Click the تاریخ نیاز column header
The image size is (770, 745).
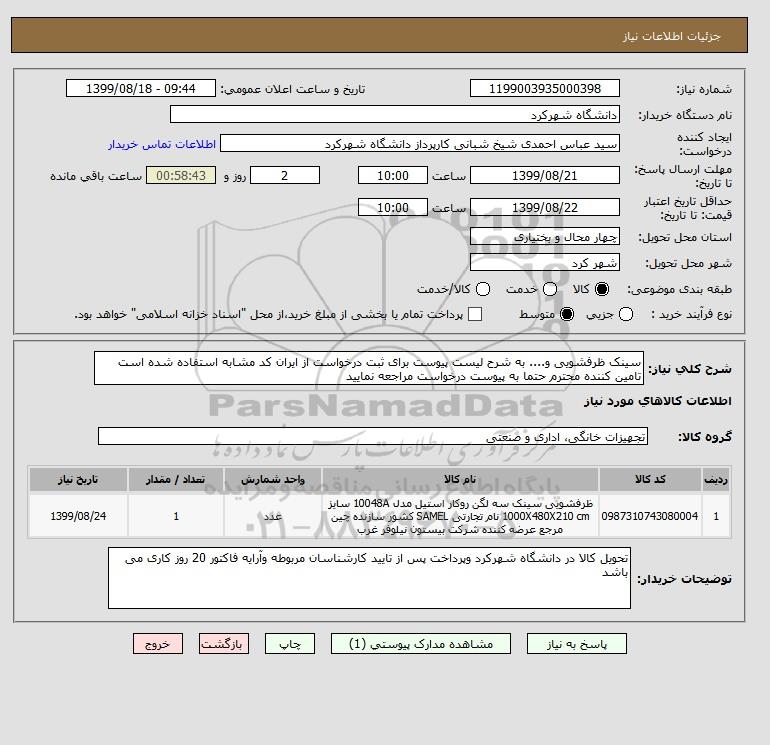pos(79,479)
